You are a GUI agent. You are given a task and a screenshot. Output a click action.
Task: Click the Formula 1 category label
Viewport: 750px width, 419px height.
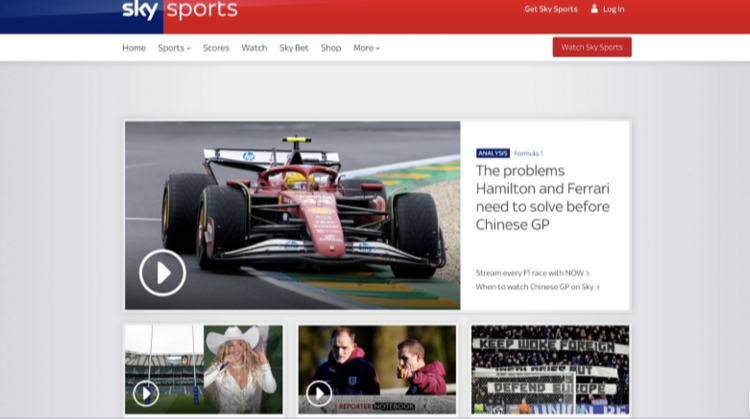pos(528,154)
